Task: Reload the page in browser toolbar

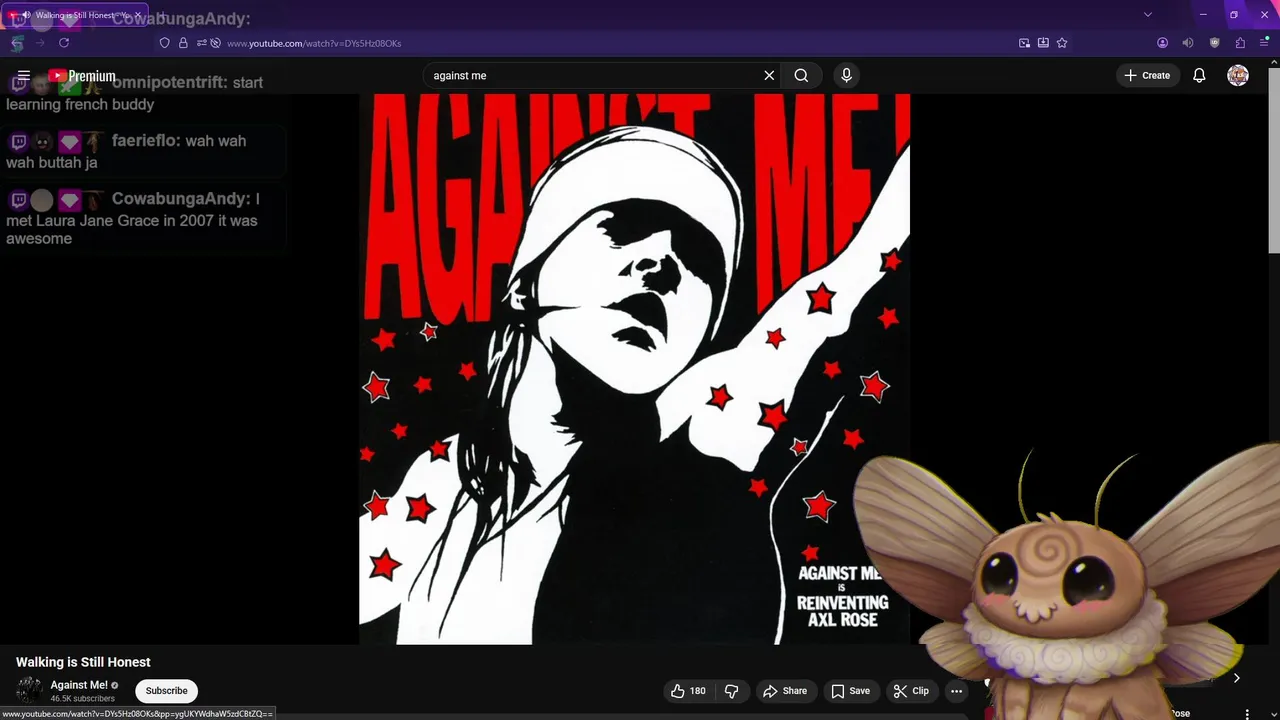Action: tap(64, 43)
